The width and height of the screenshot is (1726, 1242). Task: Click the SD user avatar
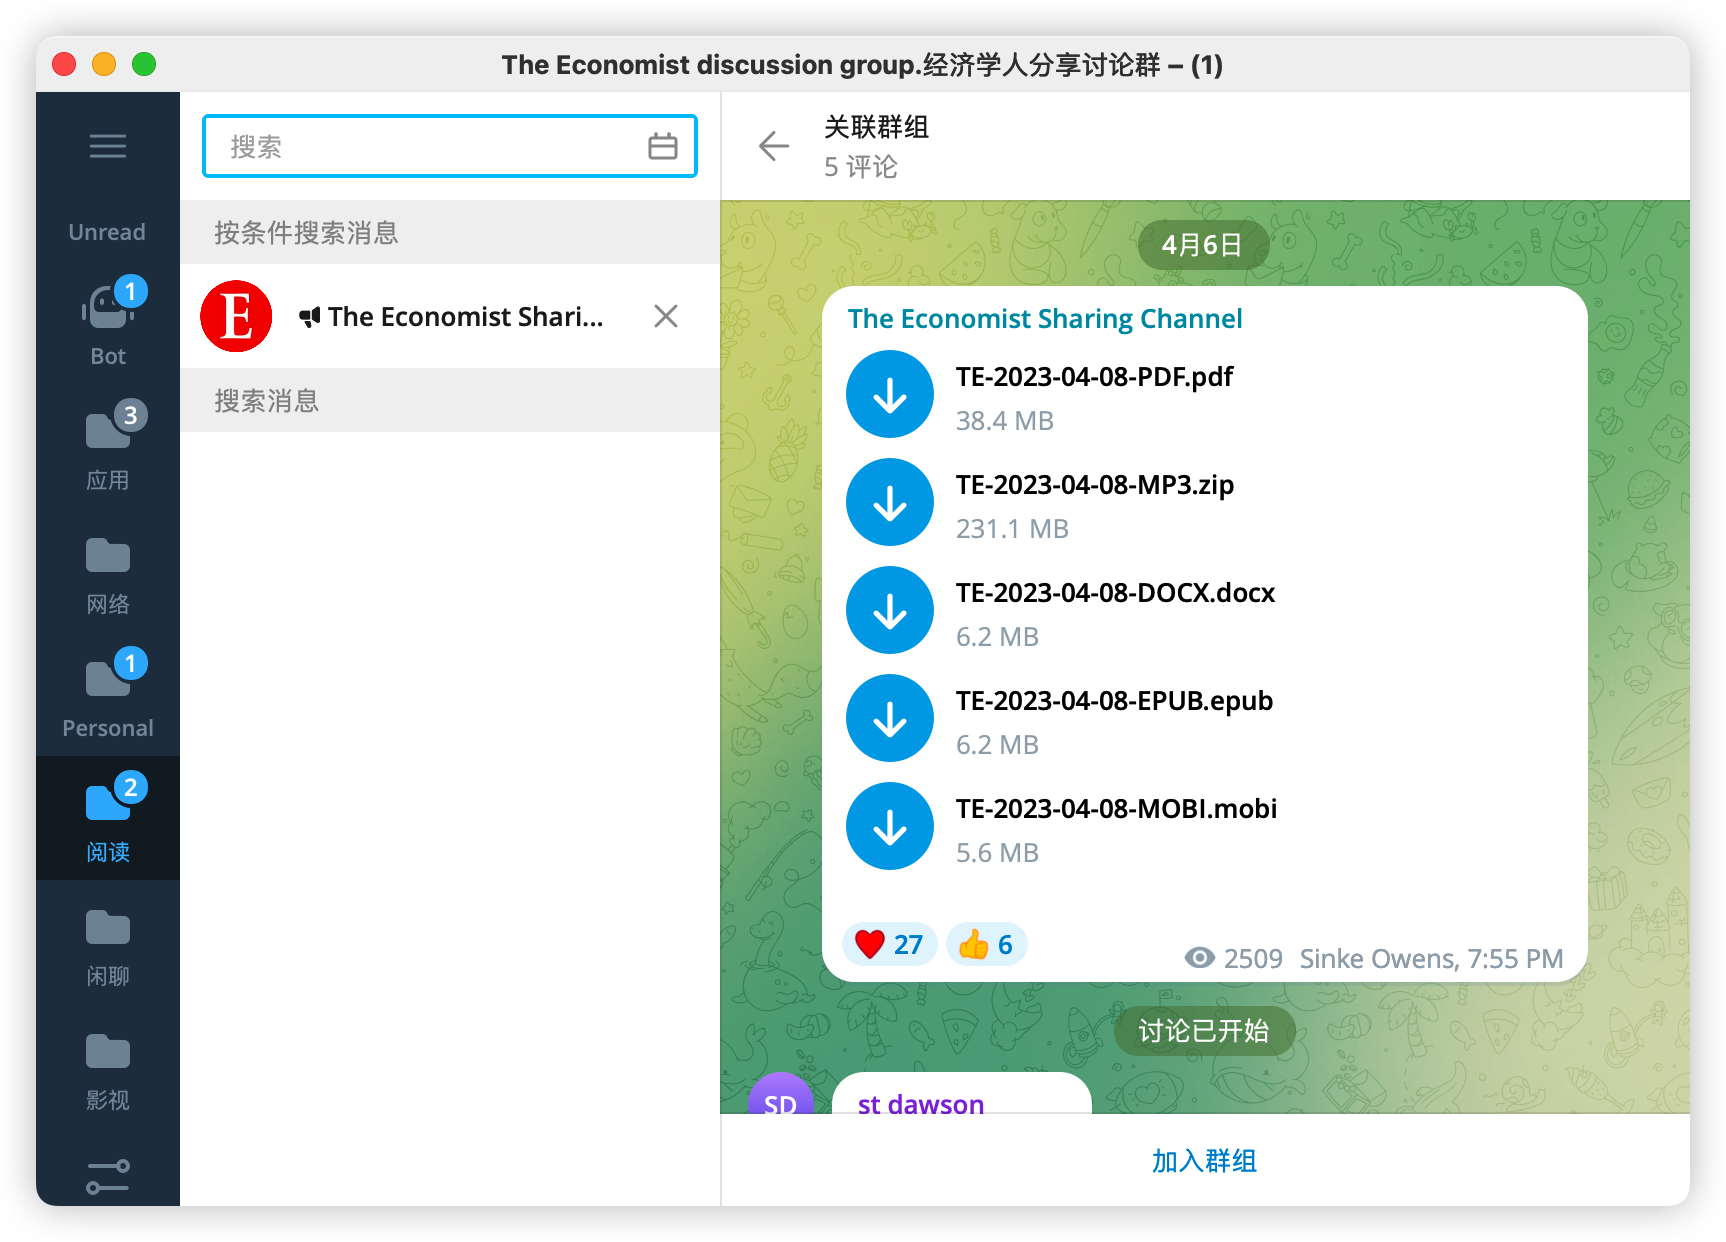(x=780, y=1095)
